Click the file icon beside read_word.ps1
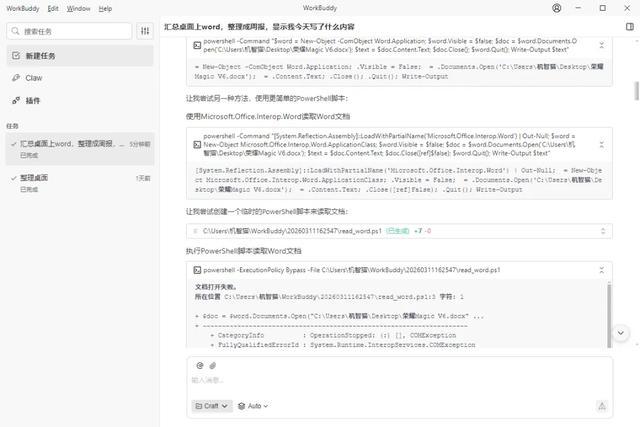Viewport: 640px width, 427px height. [195, 231]
